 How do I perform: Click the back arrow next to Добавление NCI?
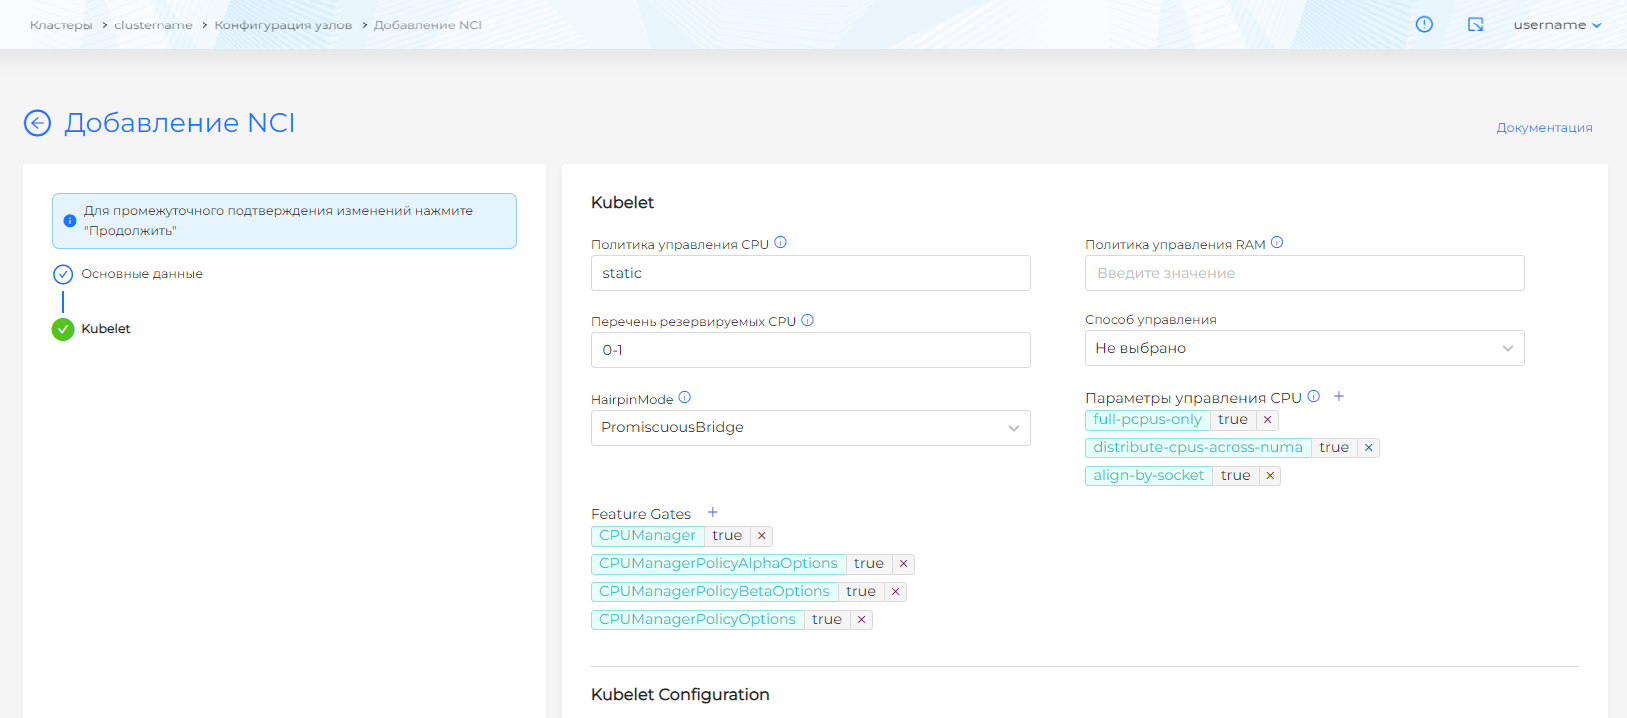tap(37, 123)
